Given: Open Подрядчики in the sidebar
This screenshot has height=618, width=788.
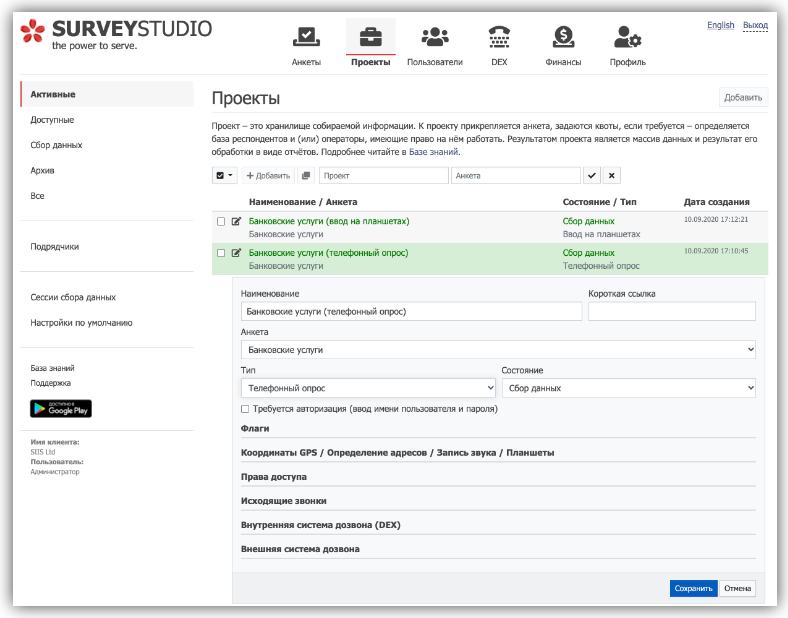Looking at the screenshot, I should tap(54, 247).
